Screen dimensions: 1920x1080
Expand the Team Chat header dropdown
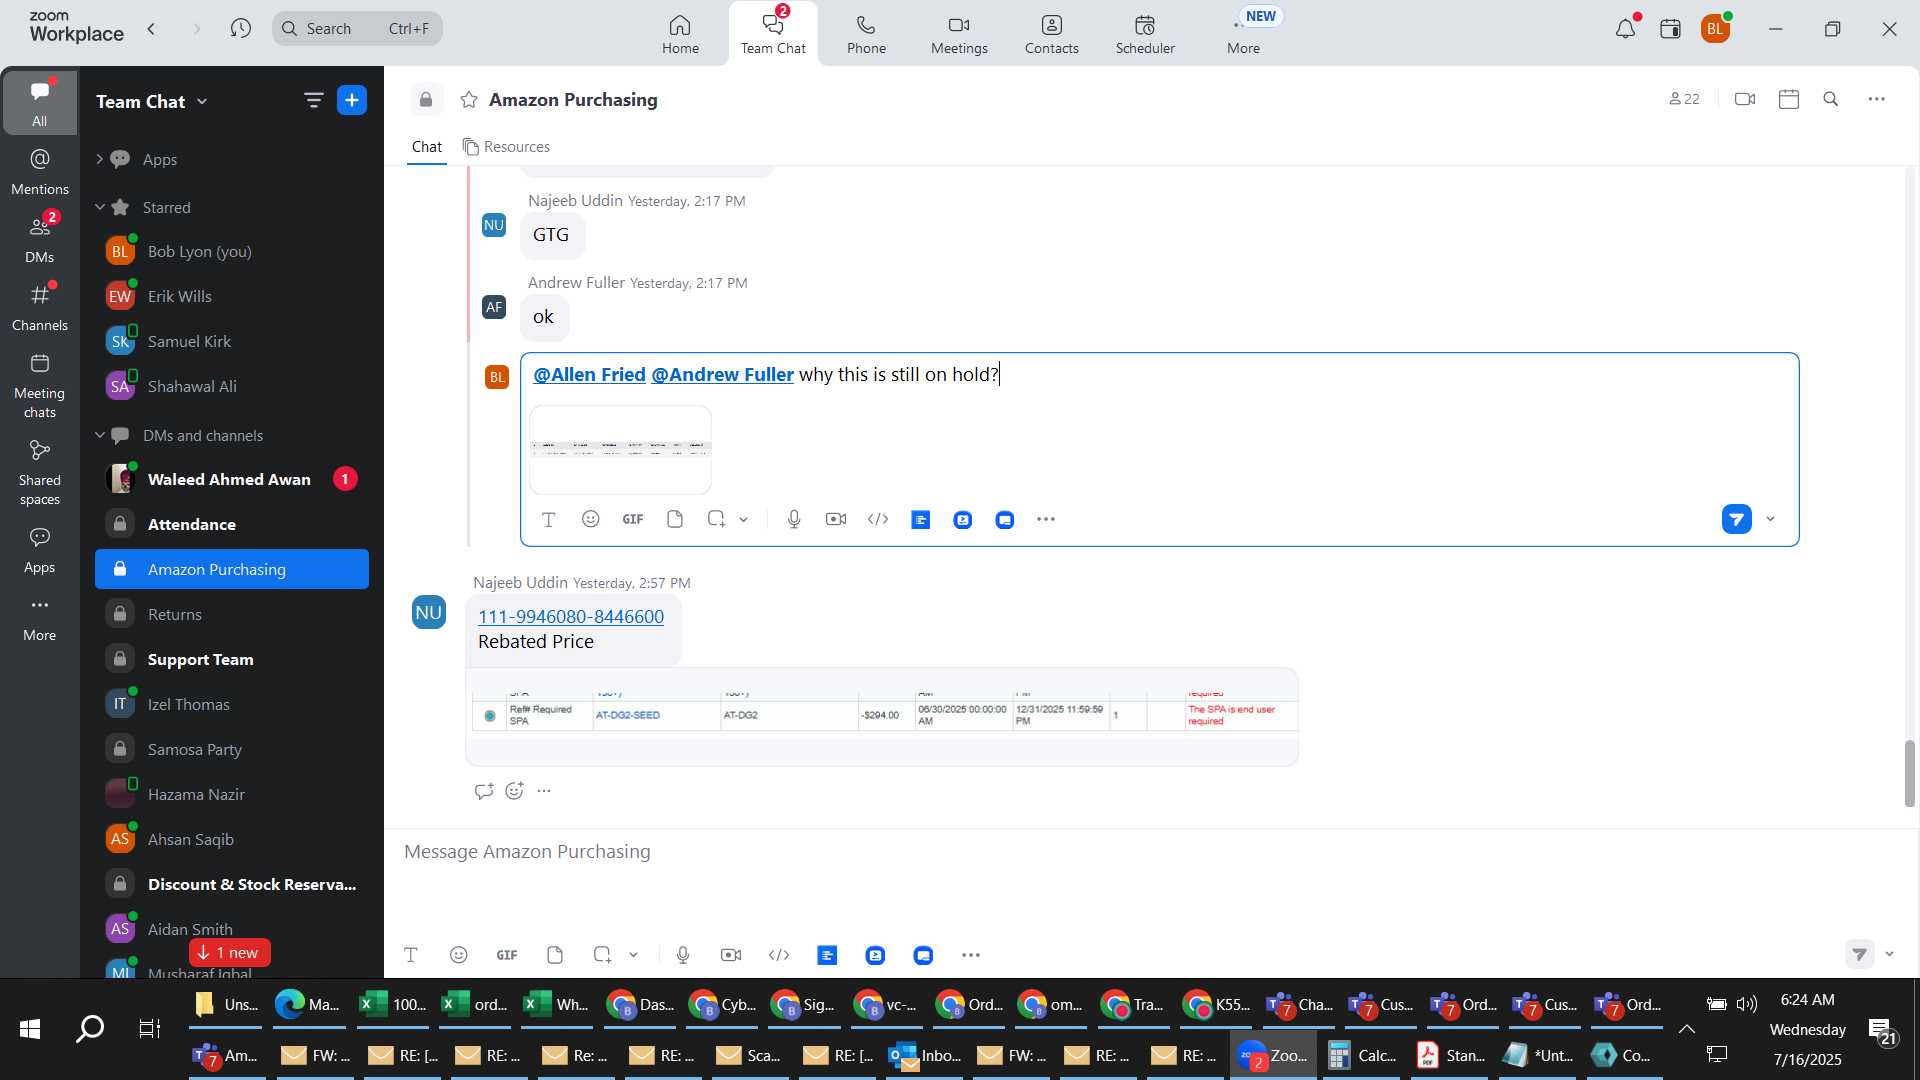[x=203, y=101]
